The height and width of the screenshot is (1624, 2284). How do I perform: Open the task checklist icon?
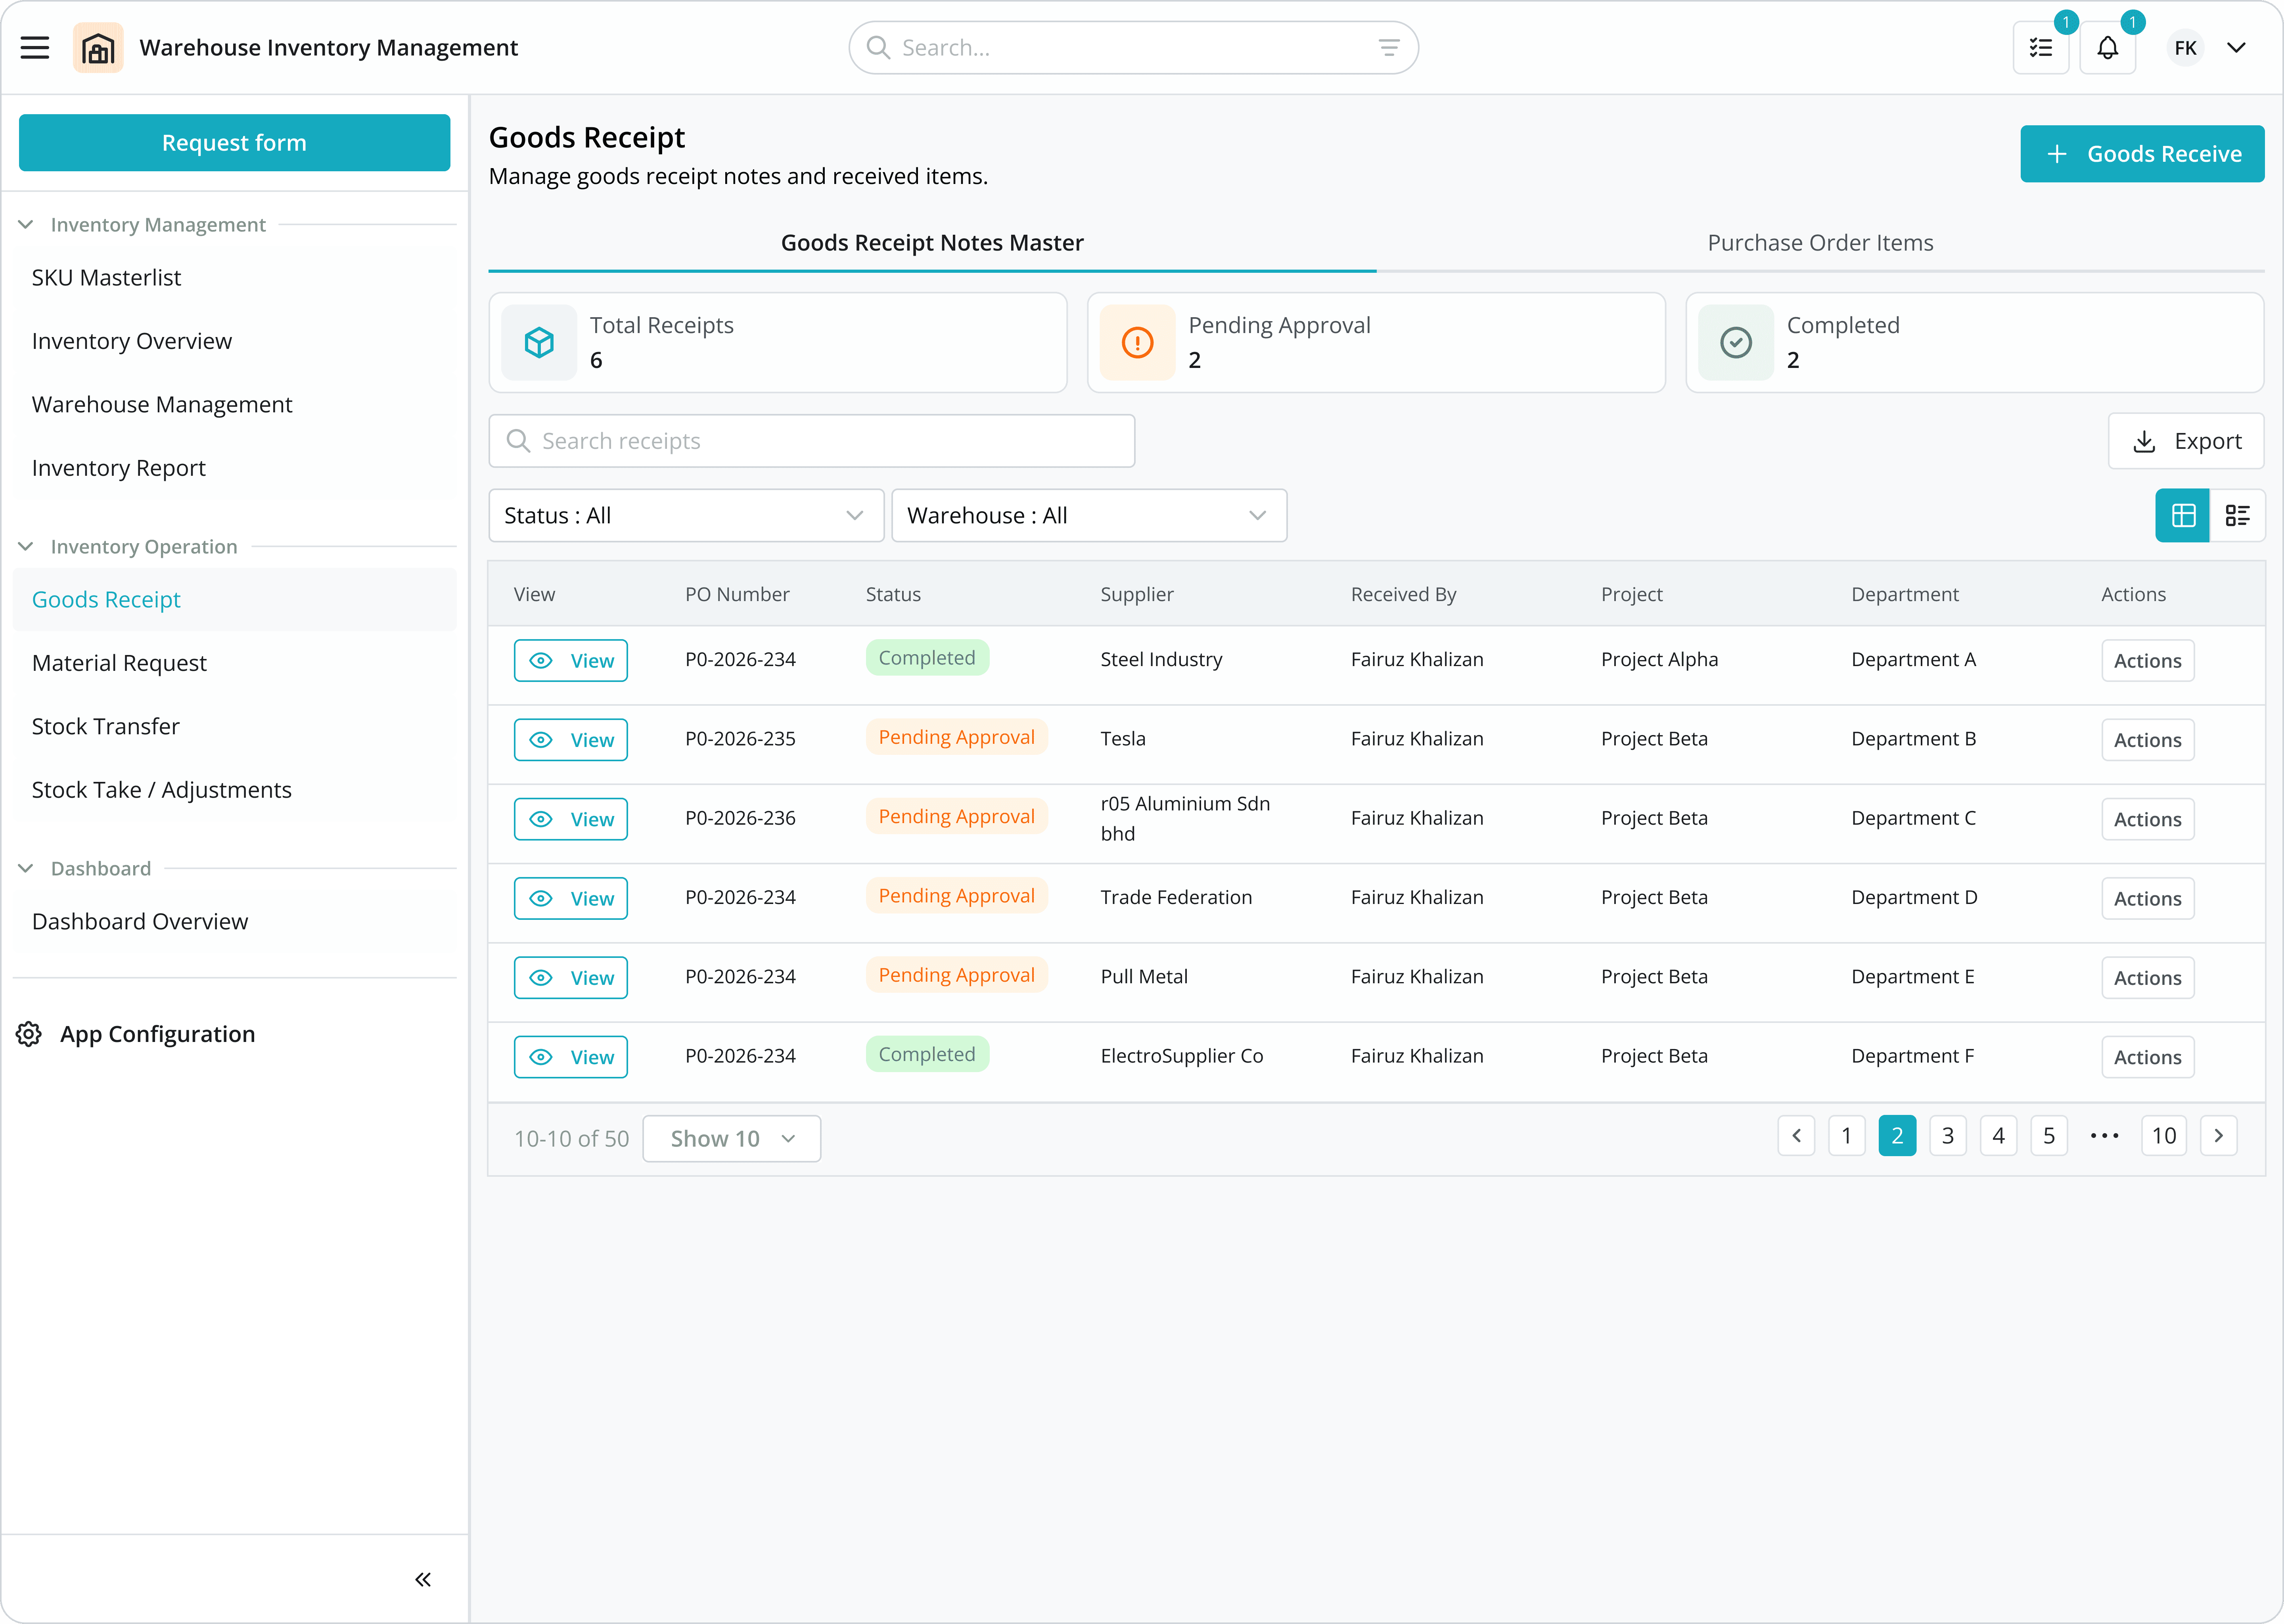coord(2040,47)
